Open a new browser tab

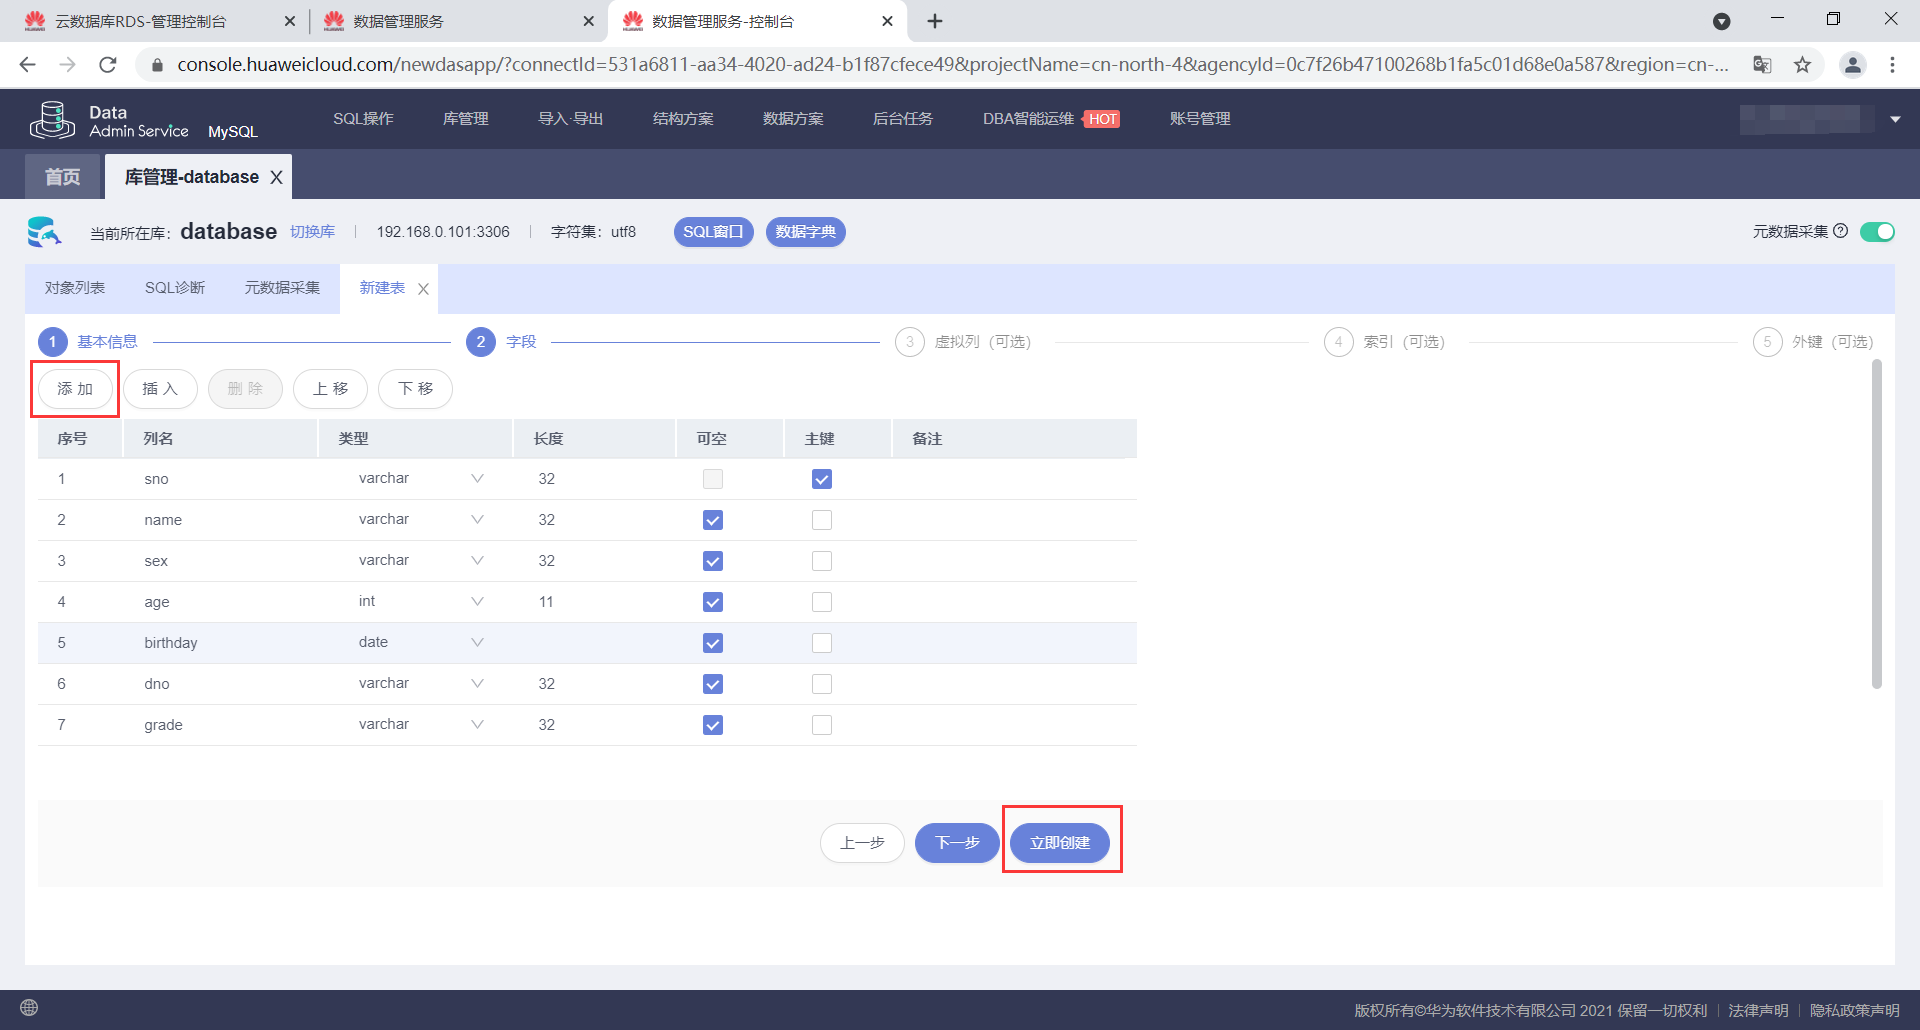coord(935,21)
